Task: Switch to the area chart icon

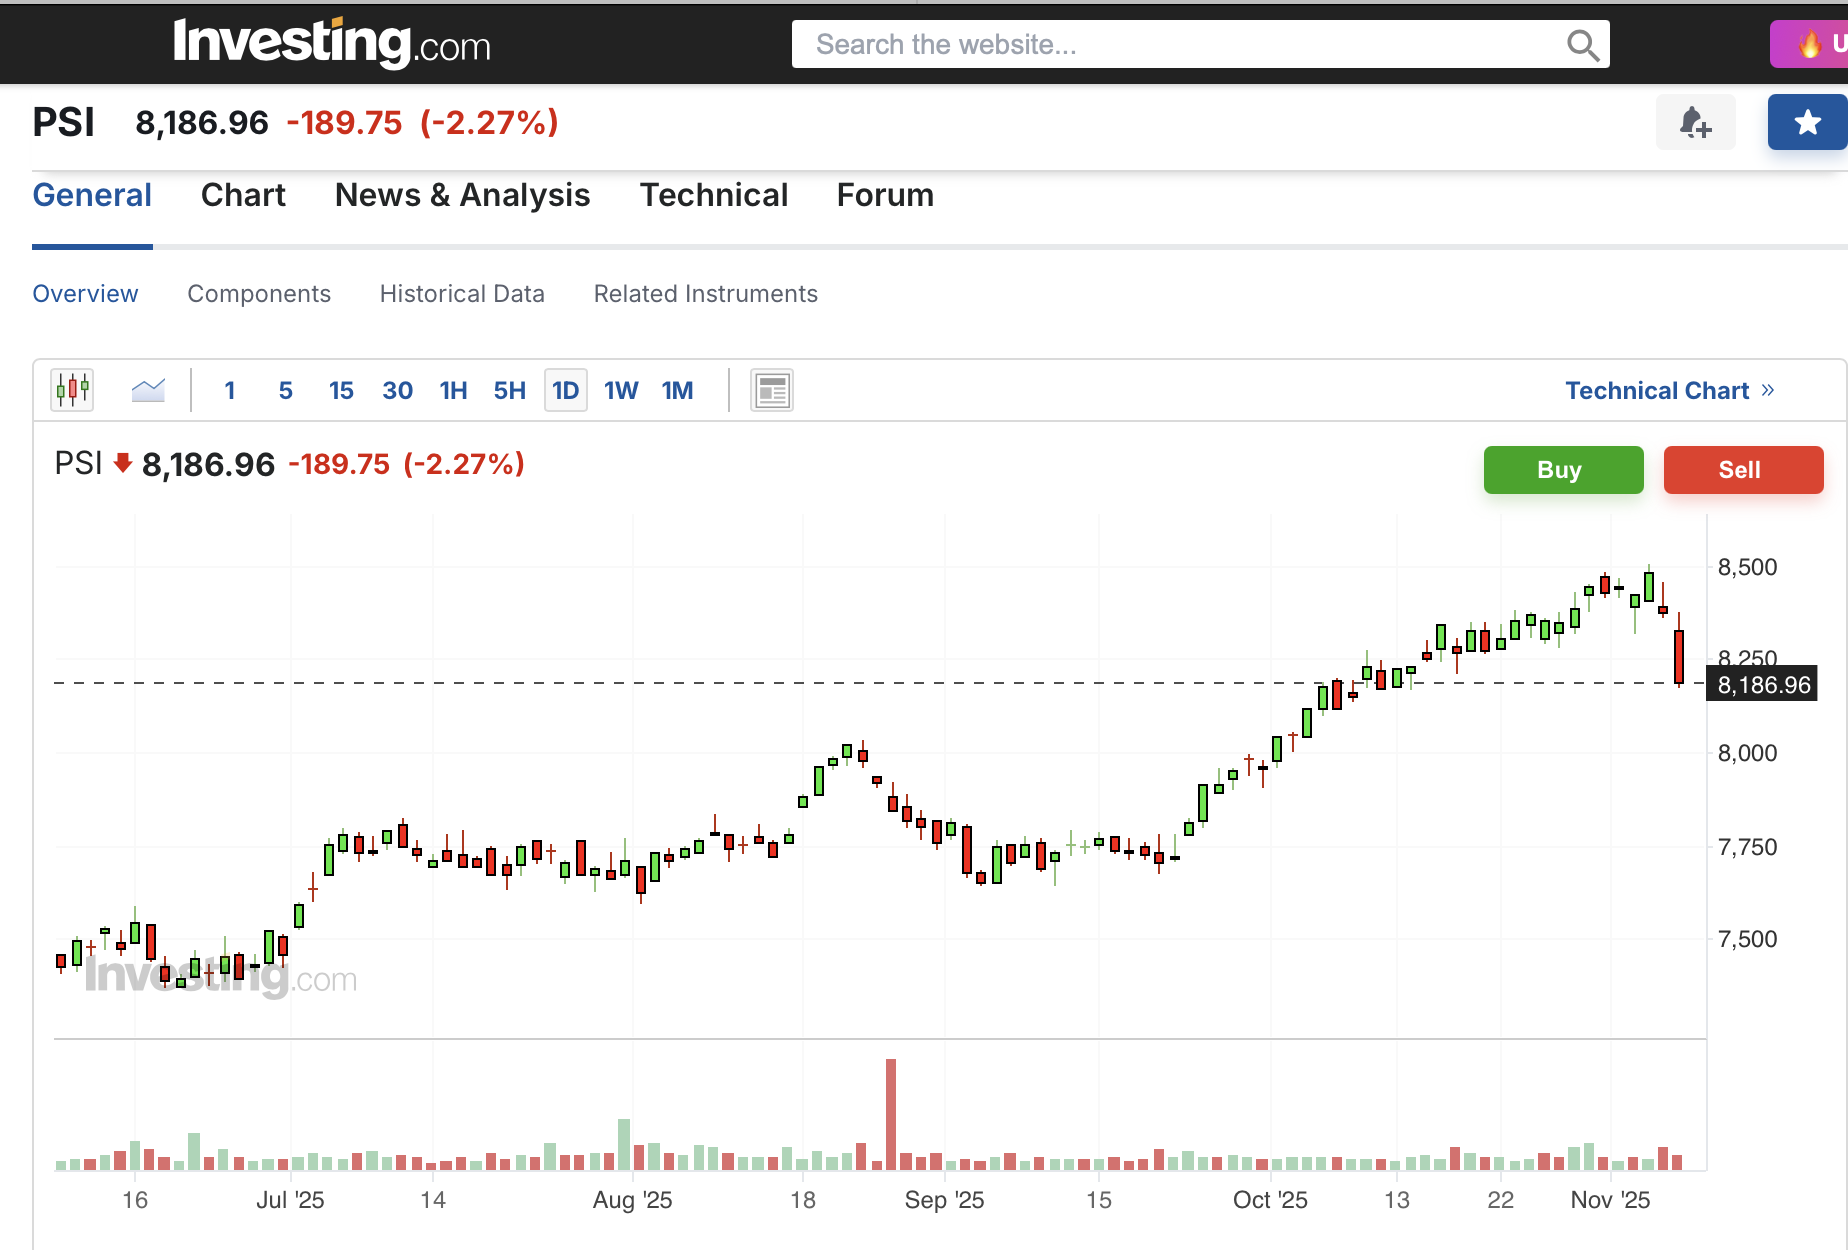Action: 148,390
